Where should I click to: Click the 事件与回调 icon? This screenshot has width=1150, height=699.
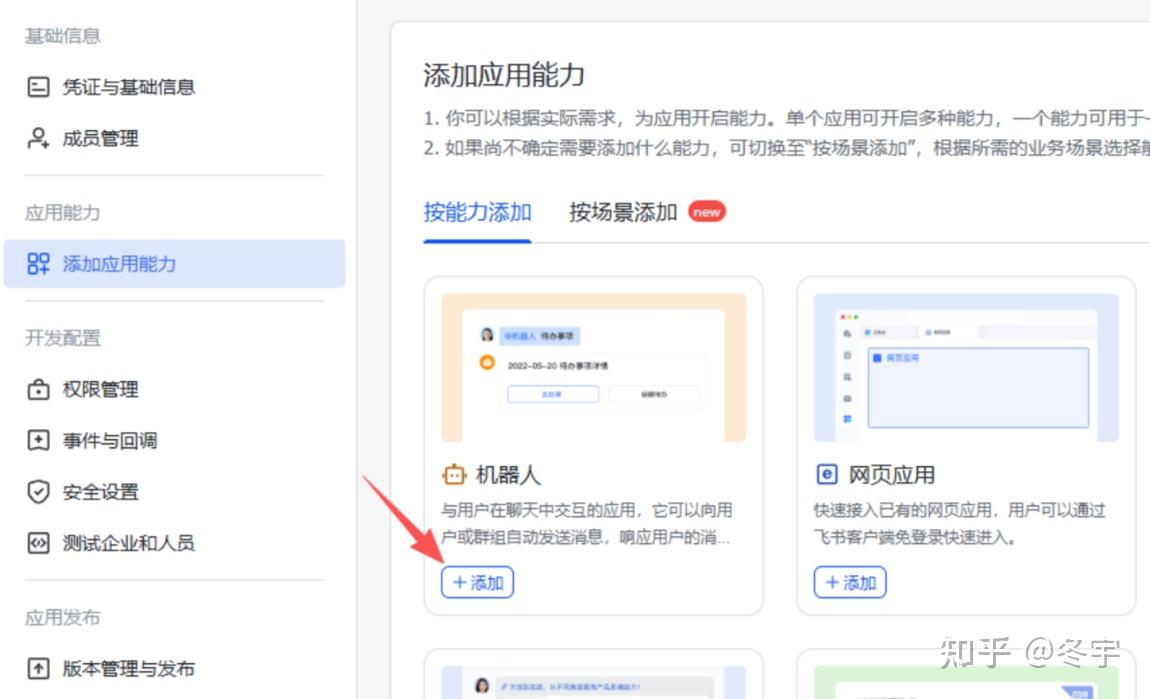[38, 440]
